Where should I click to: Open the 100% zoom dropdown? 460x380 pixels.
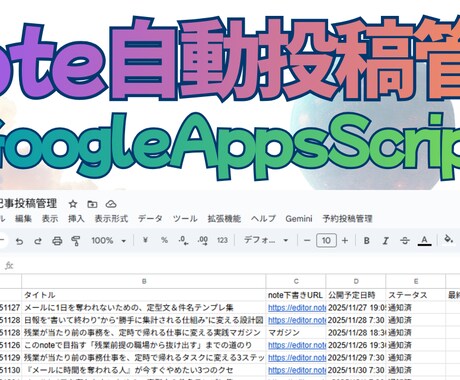(109, 240)
